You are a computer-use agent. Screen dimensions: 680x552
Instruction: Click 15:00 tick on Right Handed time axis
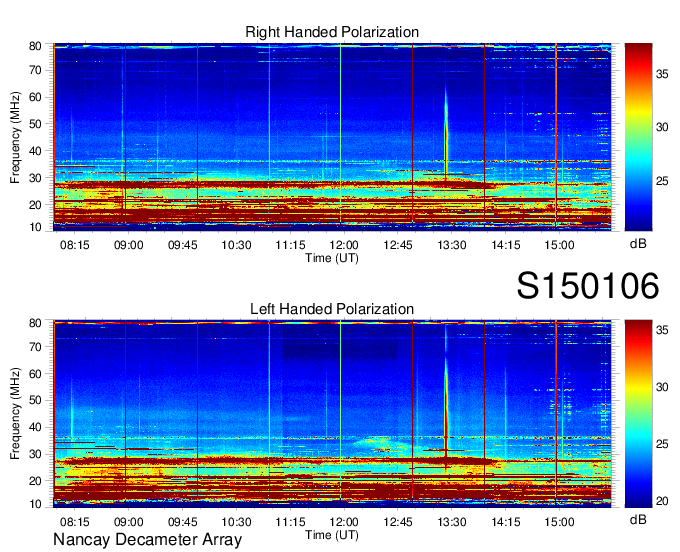559,245
